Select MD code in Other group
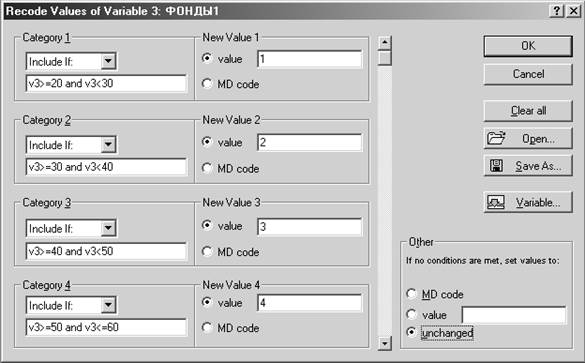This screenshot has height=363, width=585. point(411,294)
